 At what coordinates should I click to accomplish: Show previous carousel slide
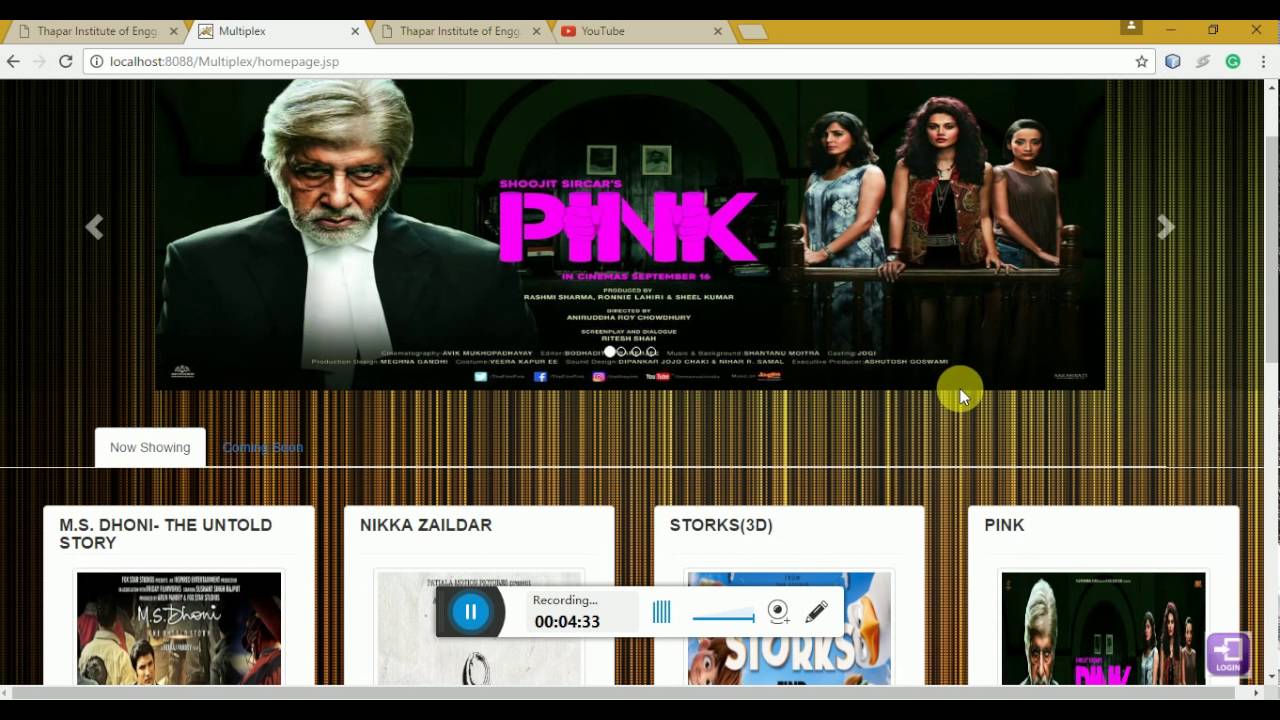click(94, 228)
